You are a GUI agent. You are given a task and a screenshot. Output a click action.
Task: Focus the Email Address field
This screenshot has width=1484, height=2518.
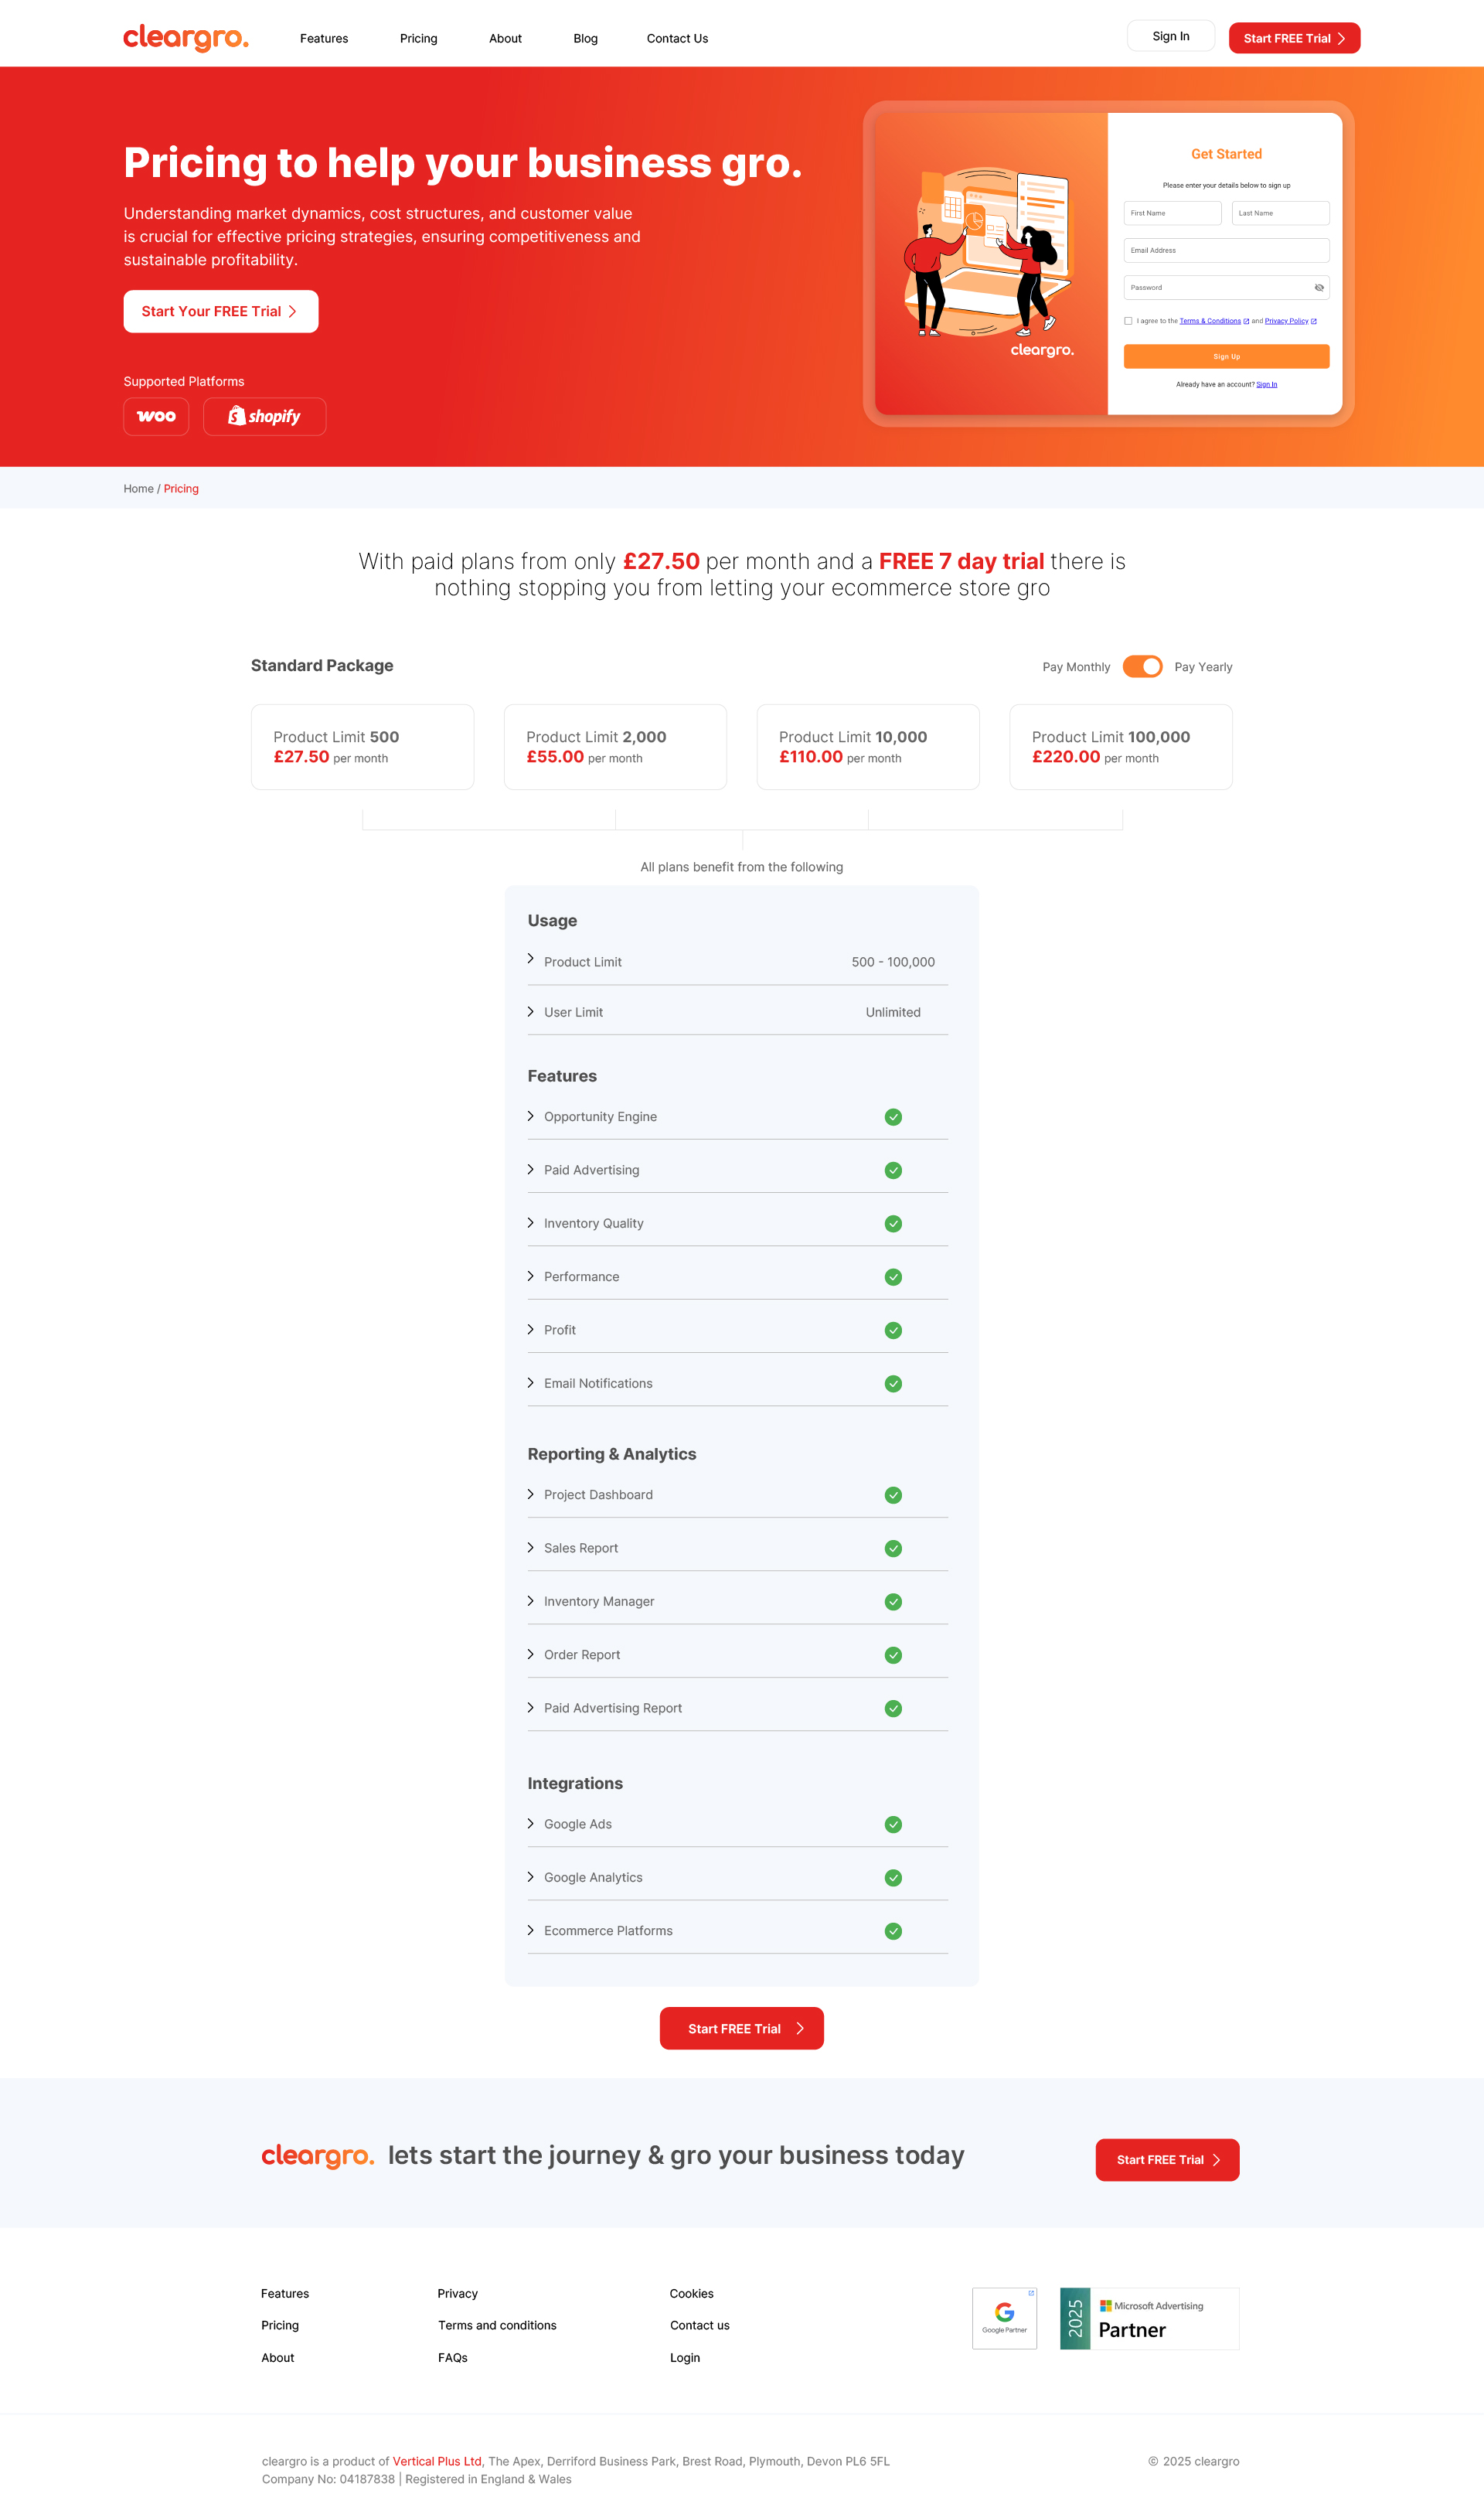point(1226,250)
